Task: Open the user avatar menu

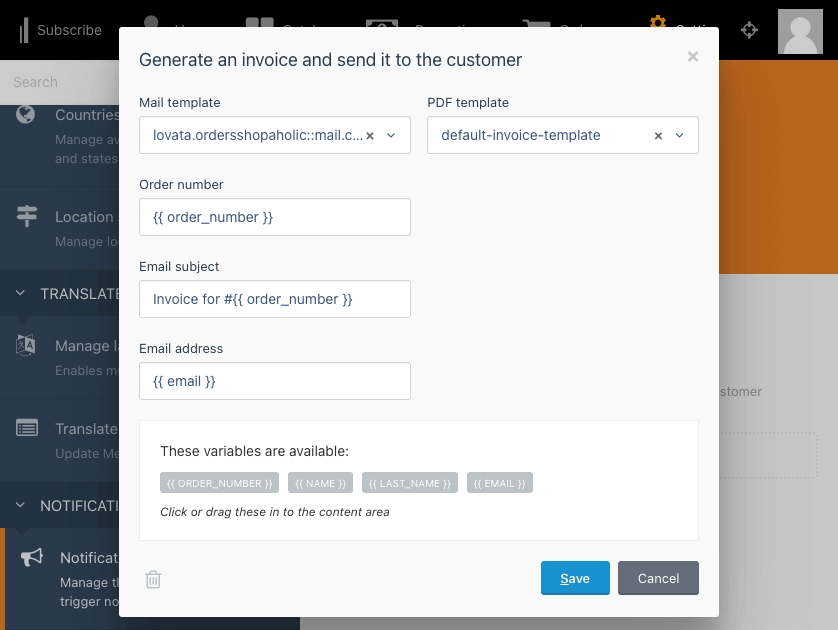Action: [x=800, y=32]
